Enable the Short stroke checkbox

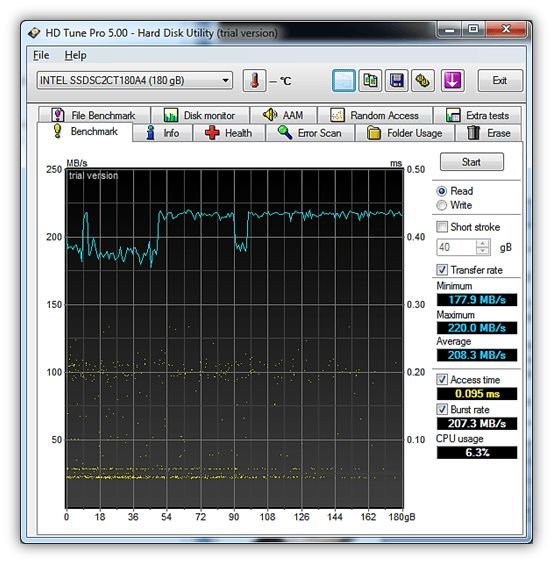point(442,227)
